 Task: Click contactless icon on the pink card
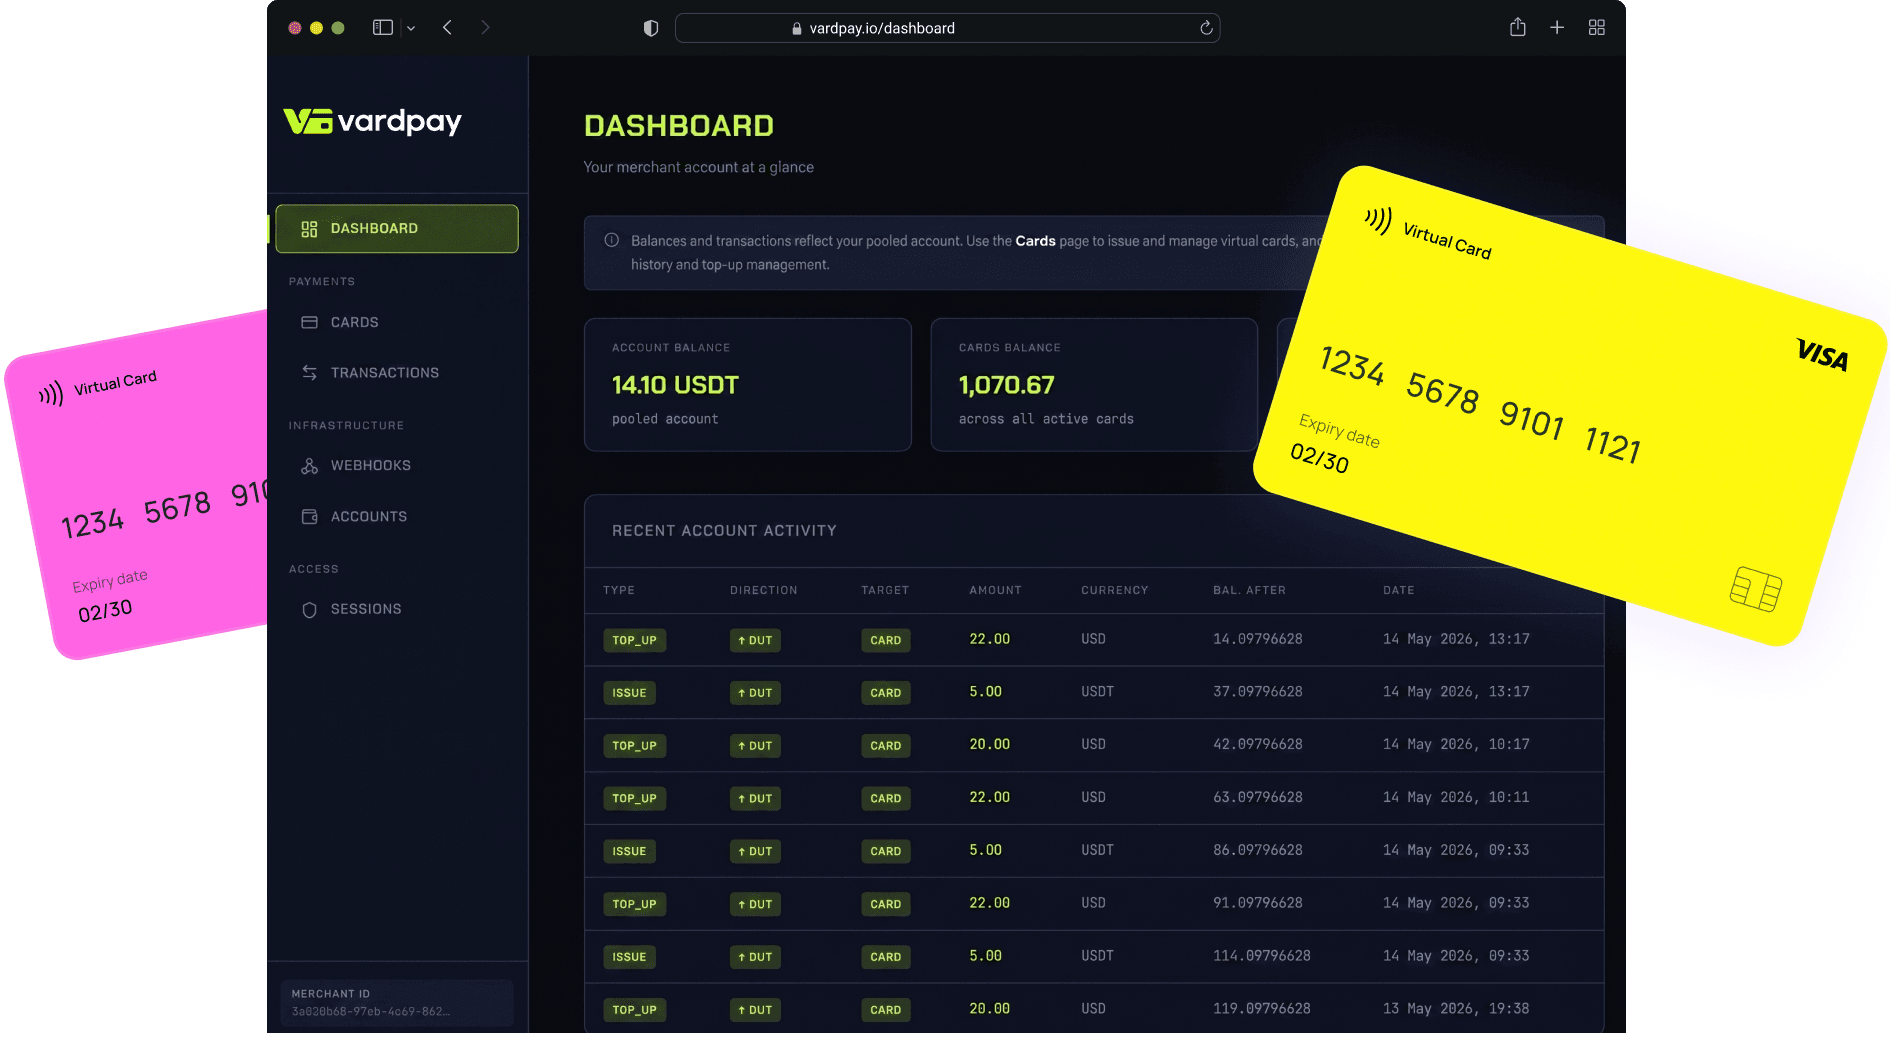coord(51,393)
